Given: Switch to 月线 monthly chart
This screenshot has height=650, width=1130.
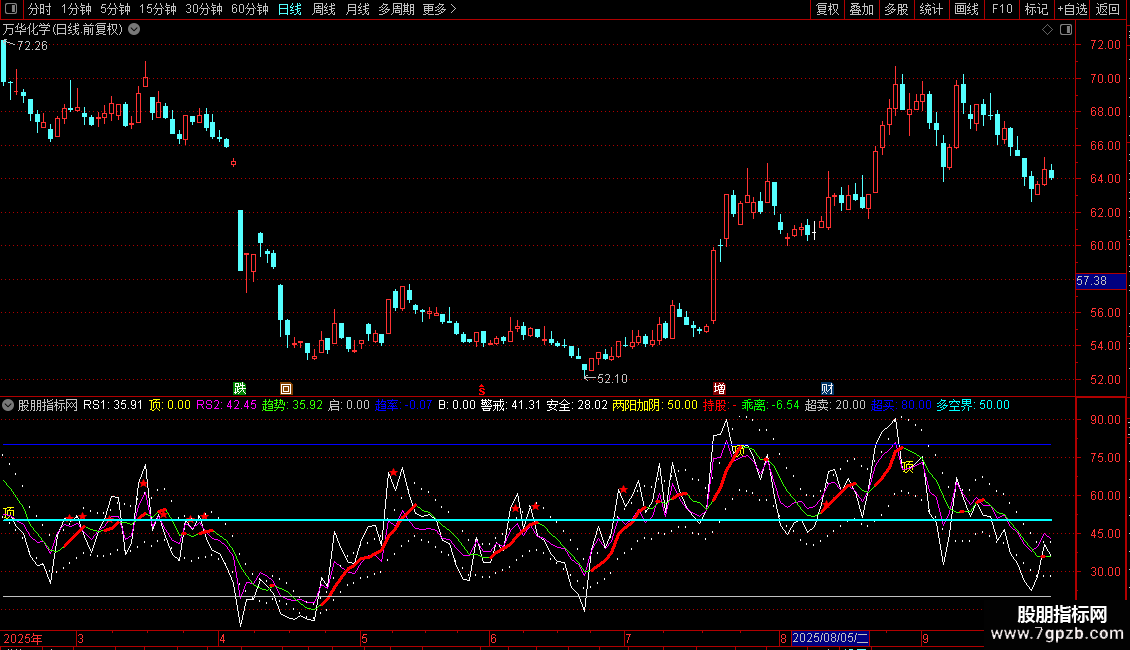Looking at the screenshot, I should pyautogui.click(x=357, y=9).
